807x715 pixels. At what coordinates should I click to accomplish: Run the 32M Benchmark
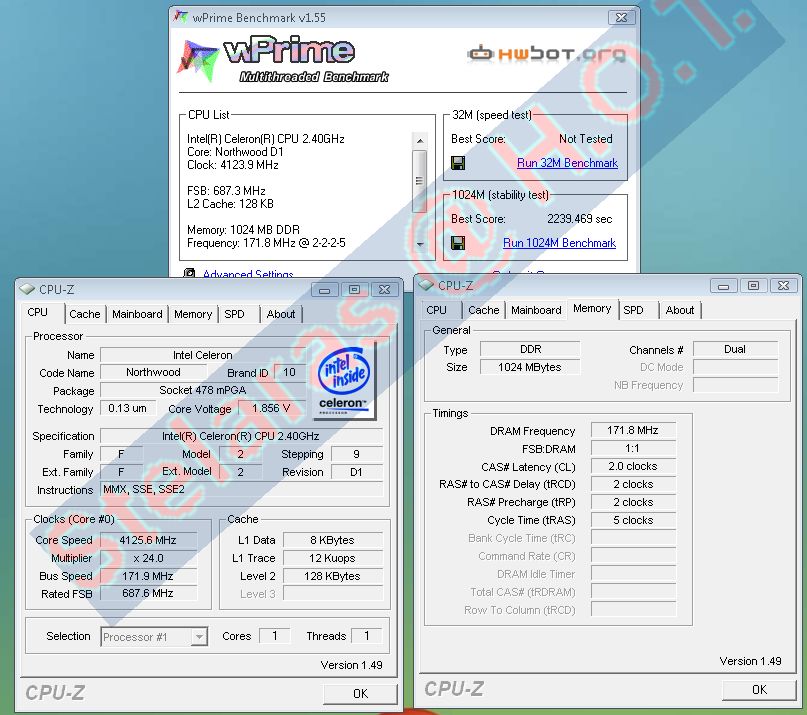point(567,163)
